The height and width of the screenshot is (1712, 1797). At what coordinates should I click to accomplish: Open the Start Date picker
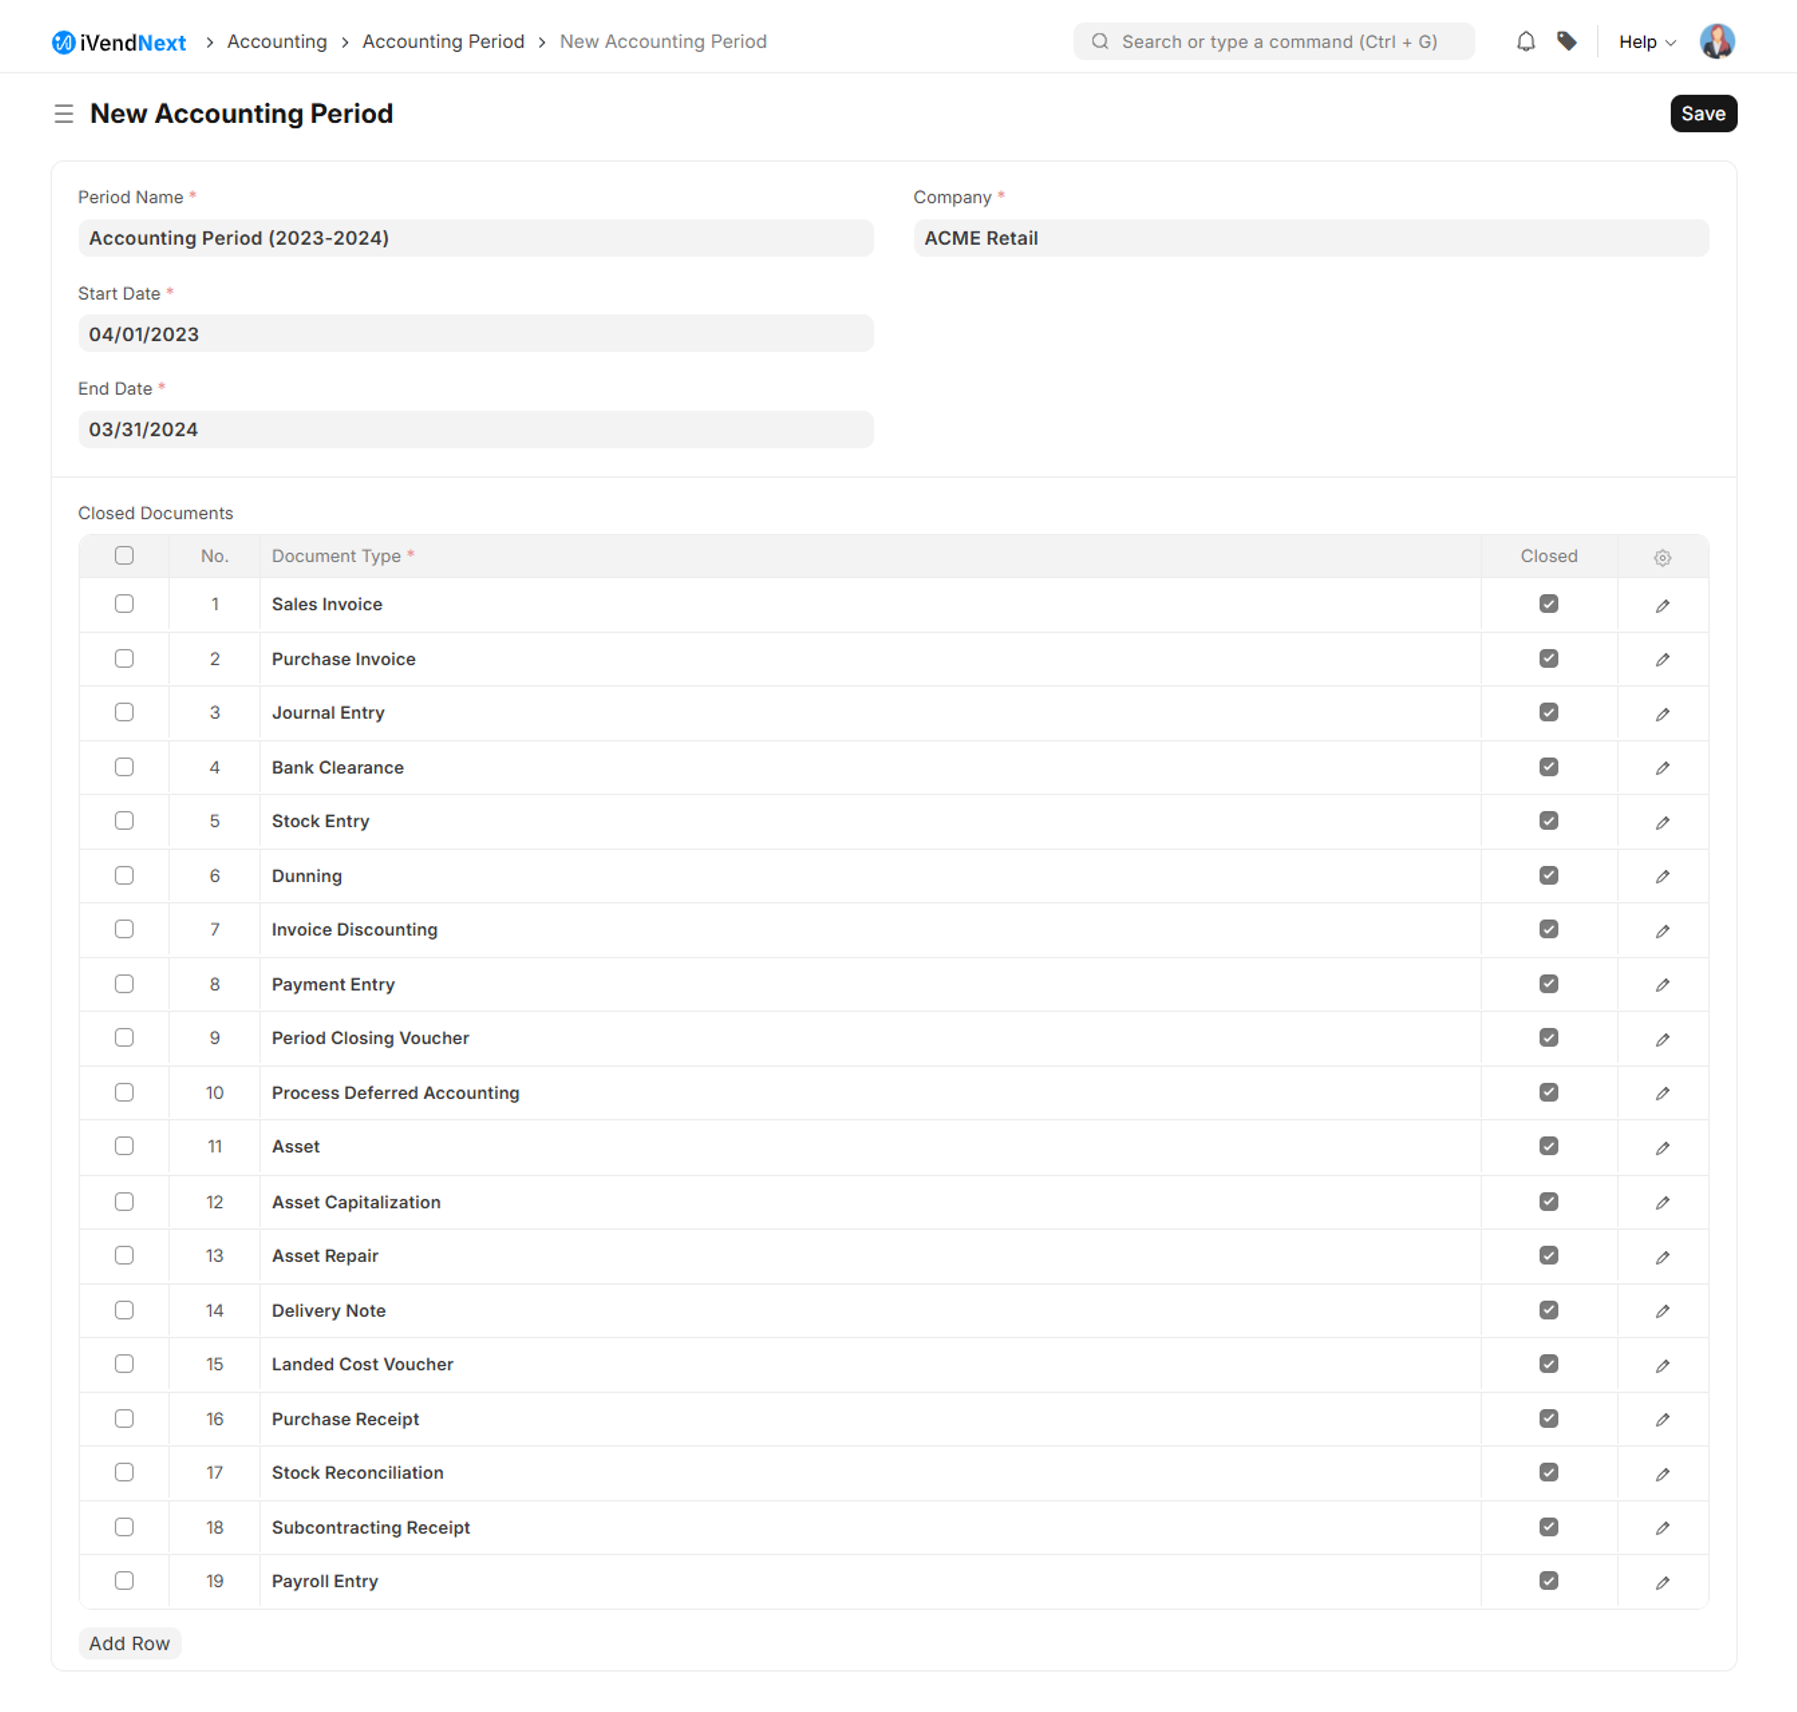(475, 334)
